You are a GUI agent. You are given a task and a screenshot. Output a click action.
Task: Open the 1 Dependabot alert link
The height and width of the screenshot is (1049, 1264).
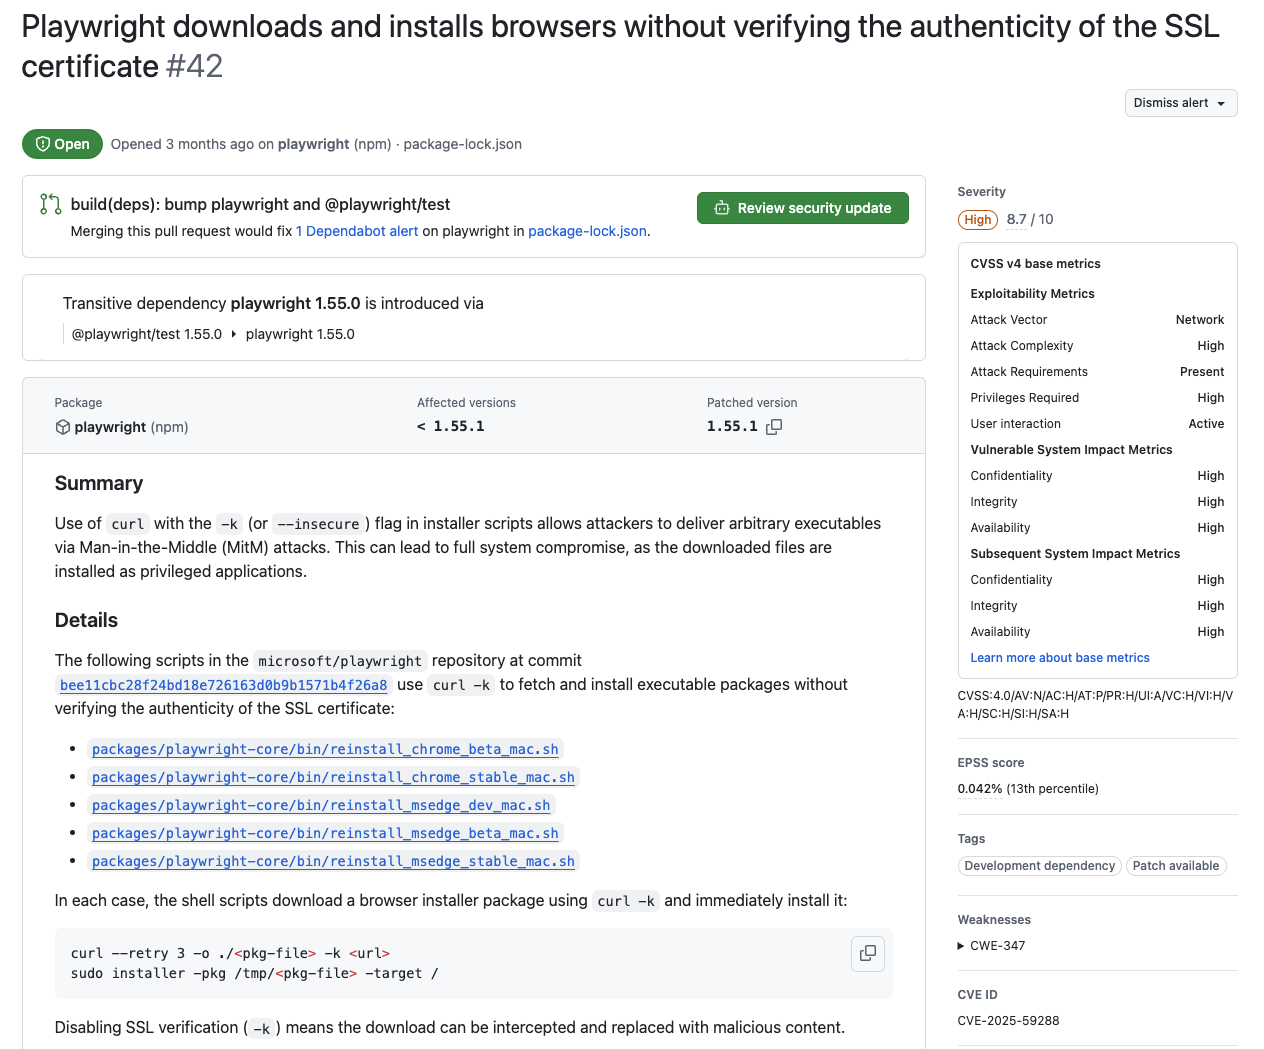pyautogui.click(x=357, y=231)
